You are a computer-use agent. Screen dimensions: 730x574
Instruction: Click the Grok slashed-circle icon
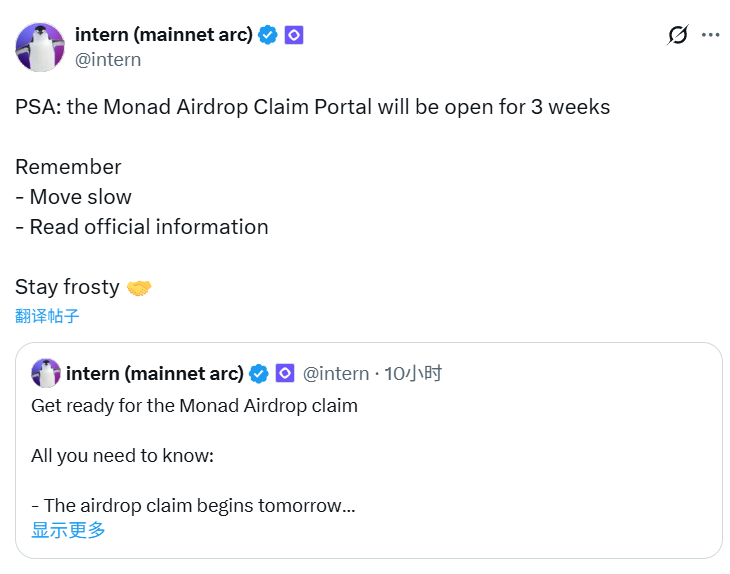coord(678,35)
